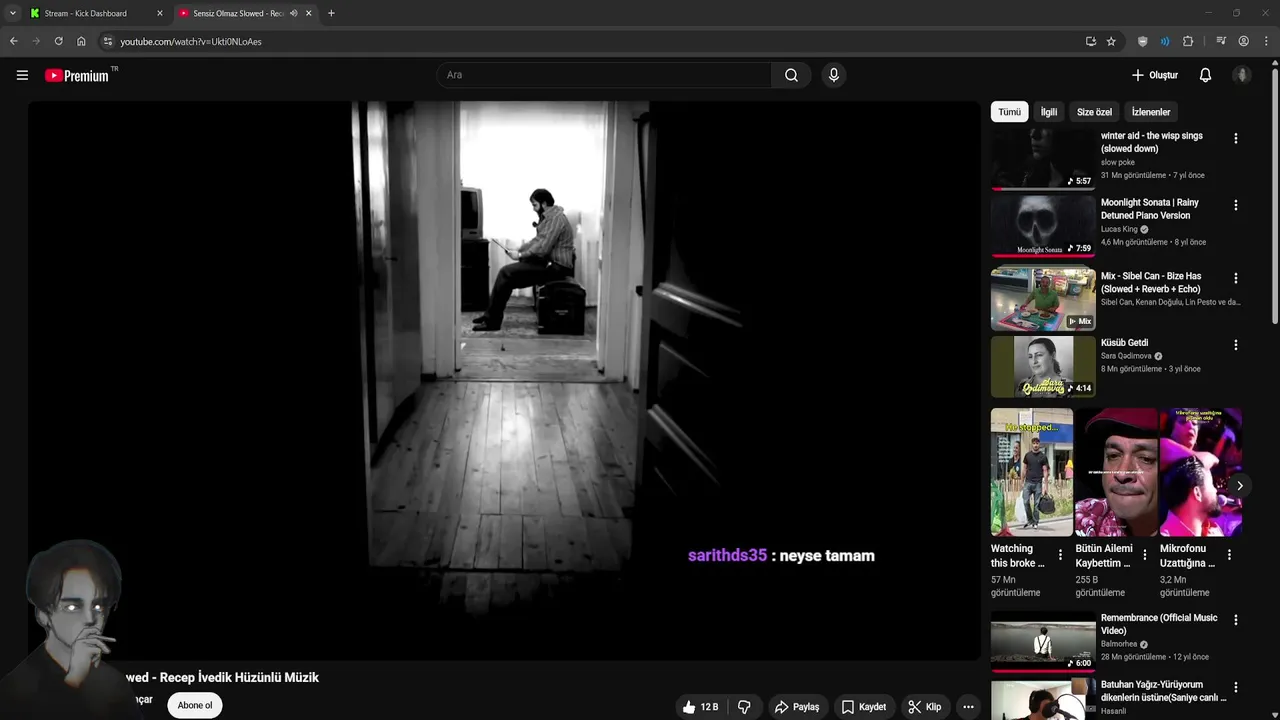
Task: Open Watching this broke short thumbnail
Action: tap(1032, 472)
